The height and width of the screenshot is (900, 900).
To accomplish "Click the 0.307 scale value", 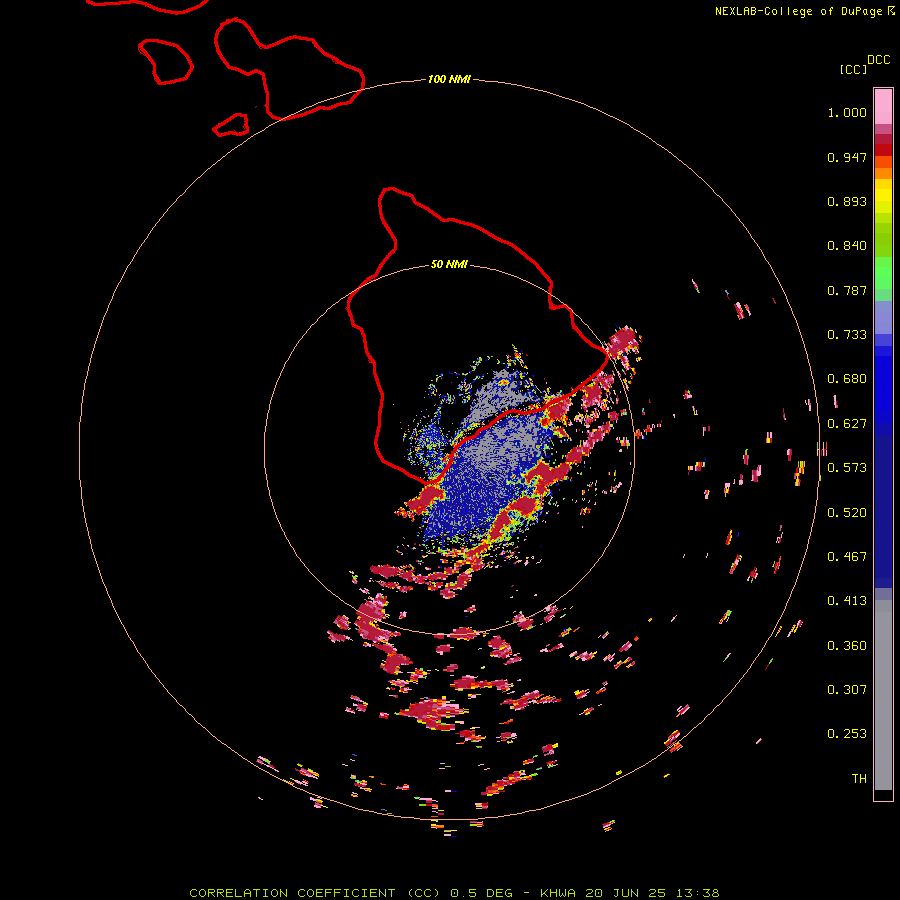I will pos(847,690).
